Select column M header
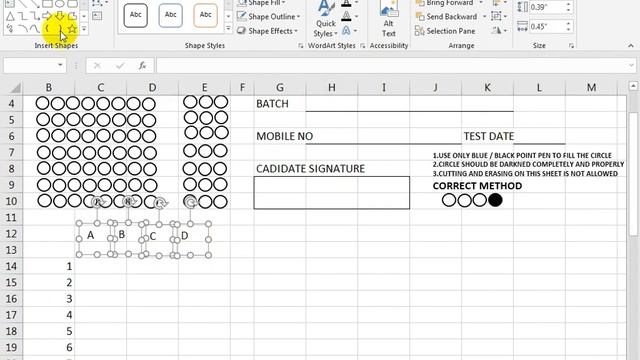 click(591, 88)
